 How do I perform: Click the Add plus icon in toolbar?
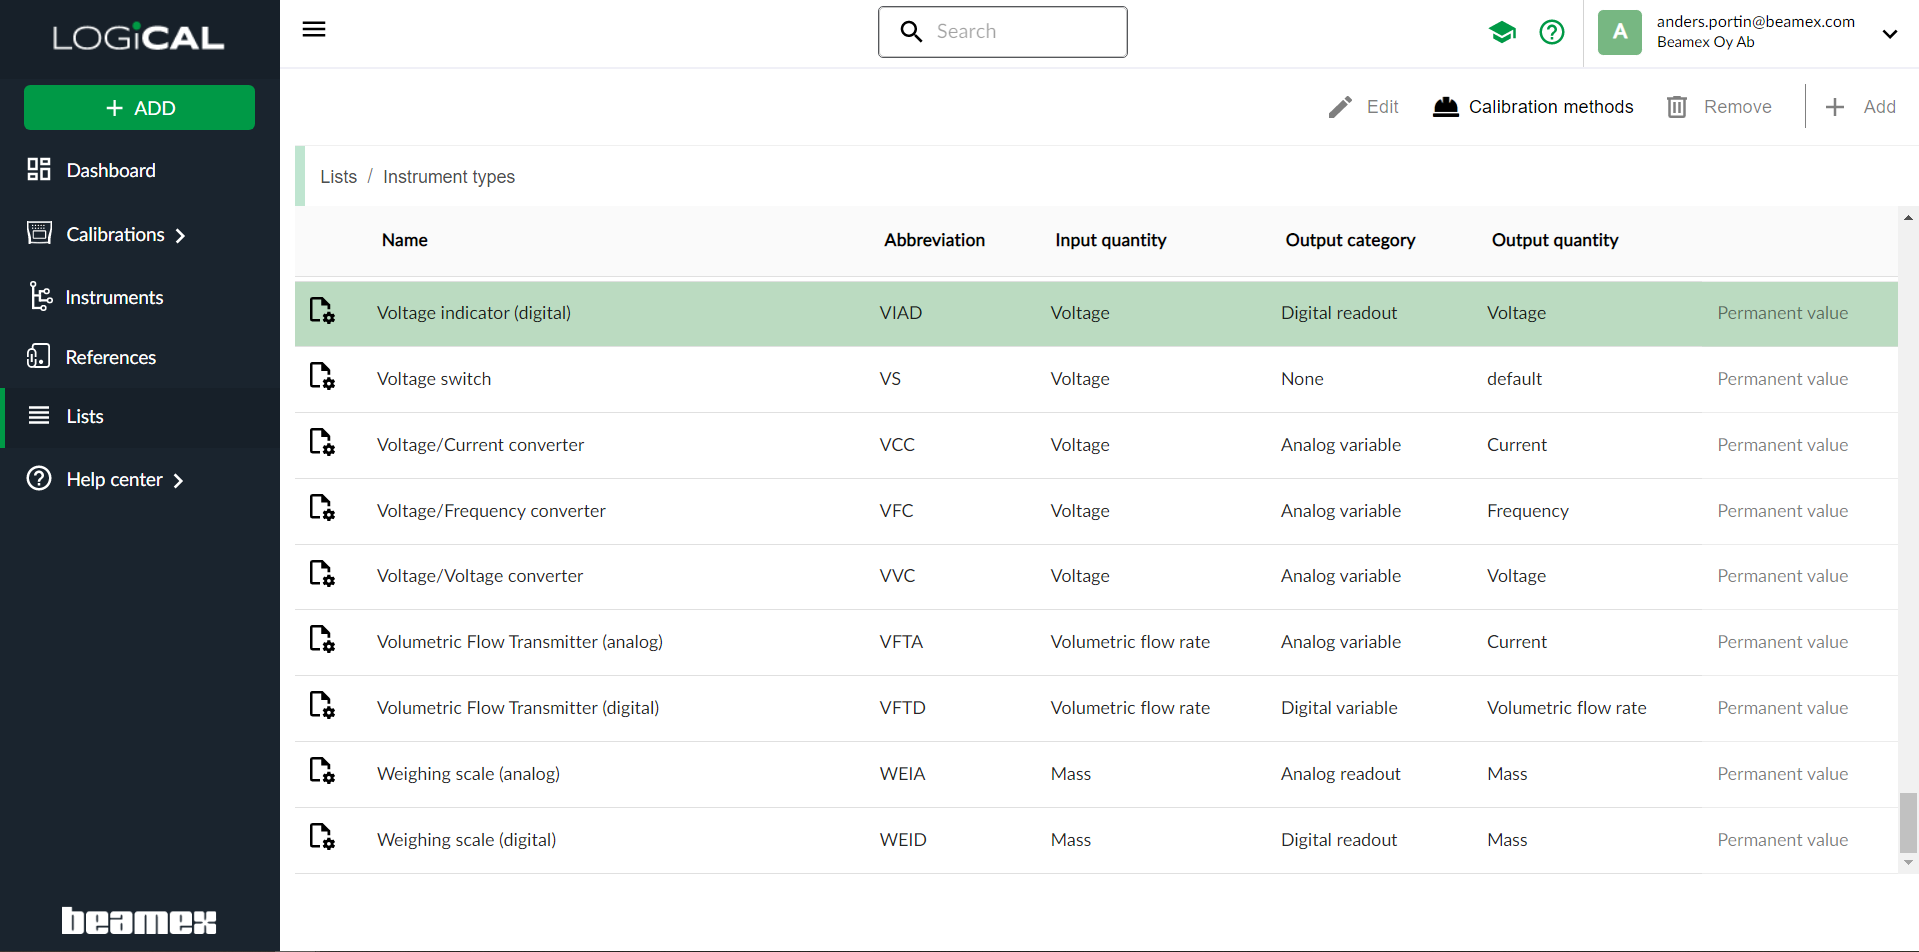[1834, 107]
